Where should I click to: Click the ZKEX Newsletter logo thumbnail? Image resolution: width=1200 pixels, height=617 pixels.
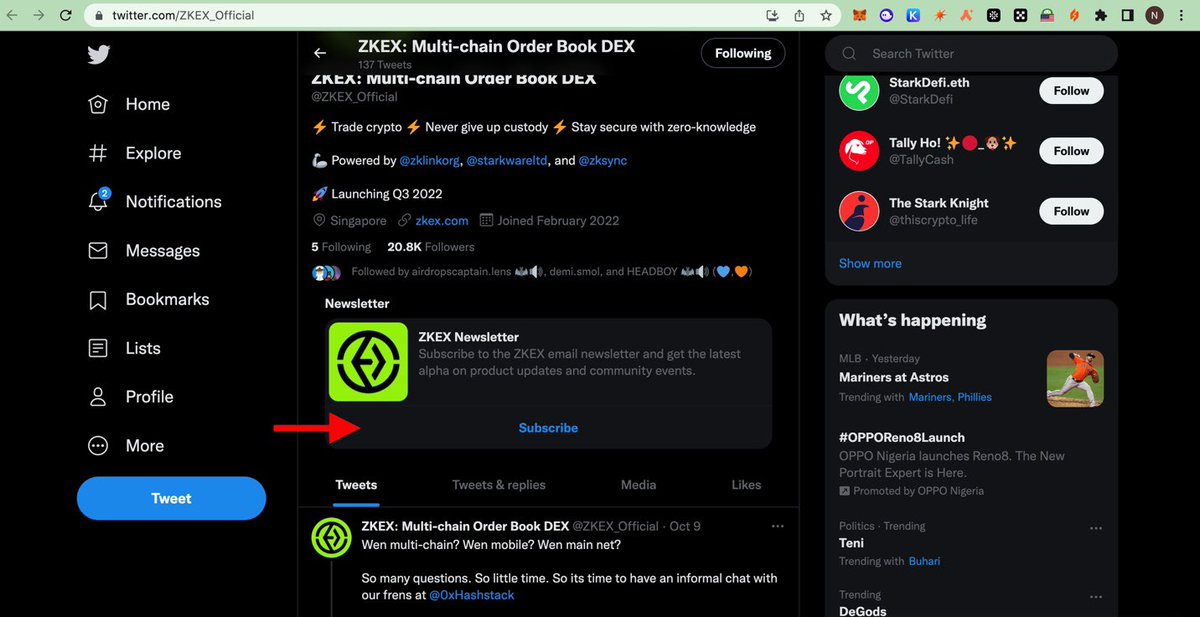[368, 362]
